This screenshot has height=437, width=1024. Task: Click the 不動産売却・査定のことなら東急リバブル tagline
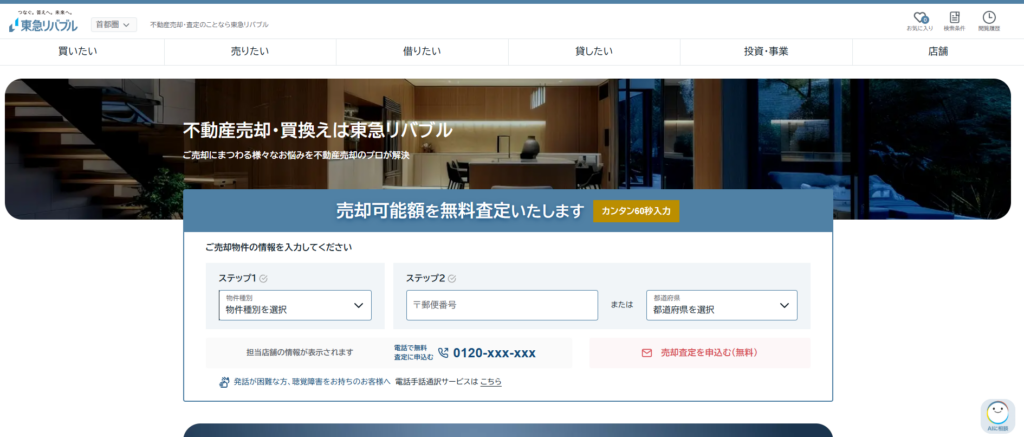pos(209,25)
